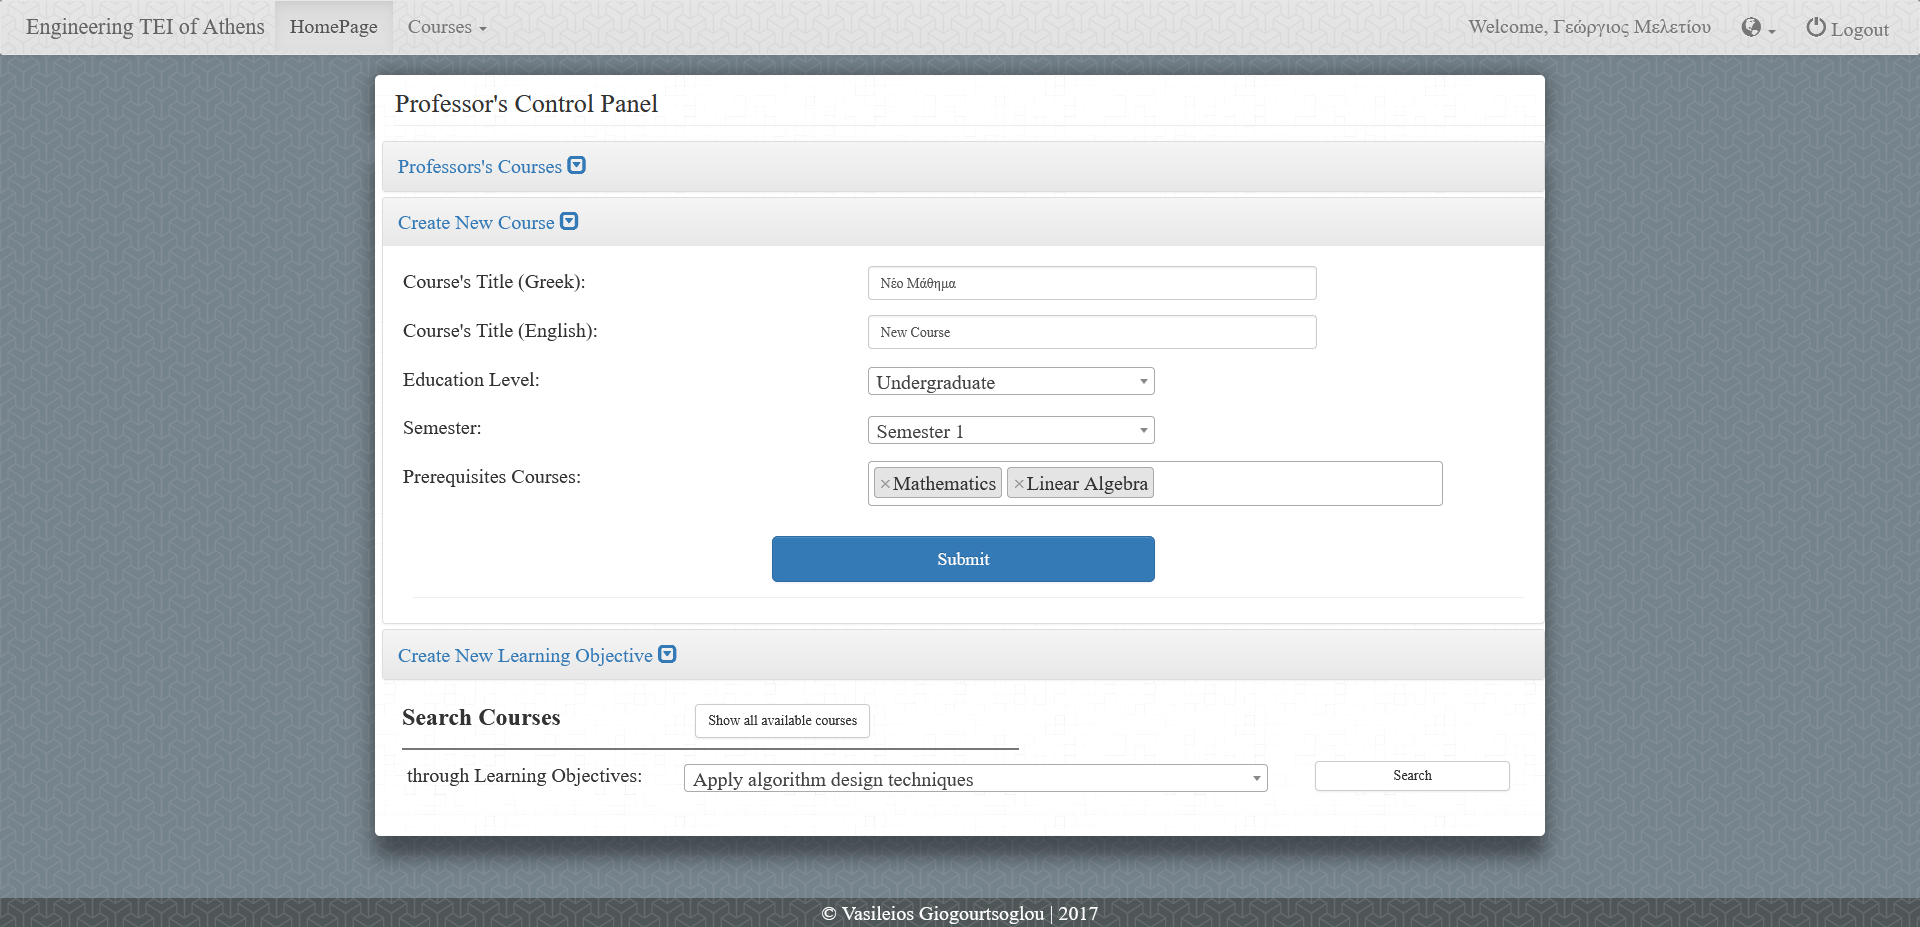Image resolution: width=1920 pixels, height=927 pixels.
Task: Submit the new course form
Action: click(x=963, y=559)
